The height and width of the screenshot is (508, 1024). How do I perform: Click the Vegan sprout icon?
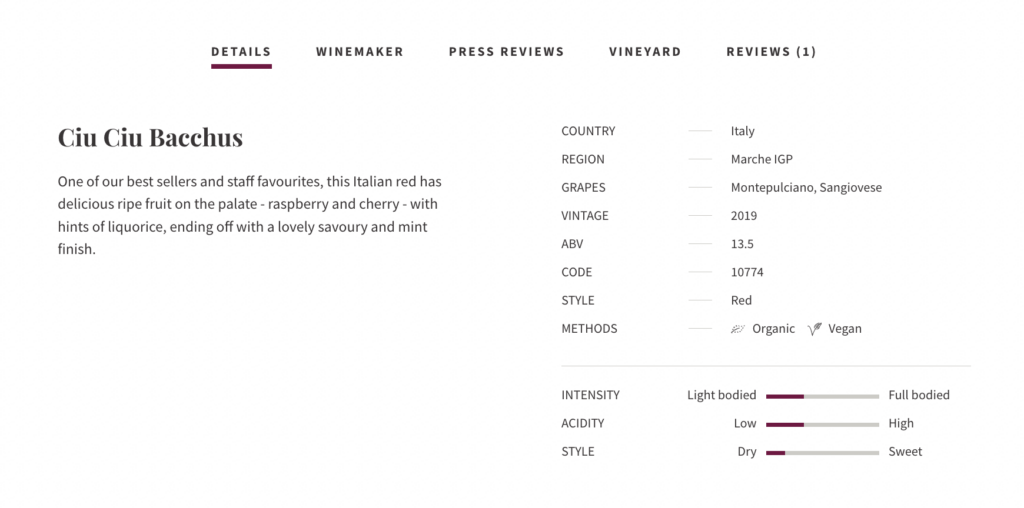coord(815,329)
